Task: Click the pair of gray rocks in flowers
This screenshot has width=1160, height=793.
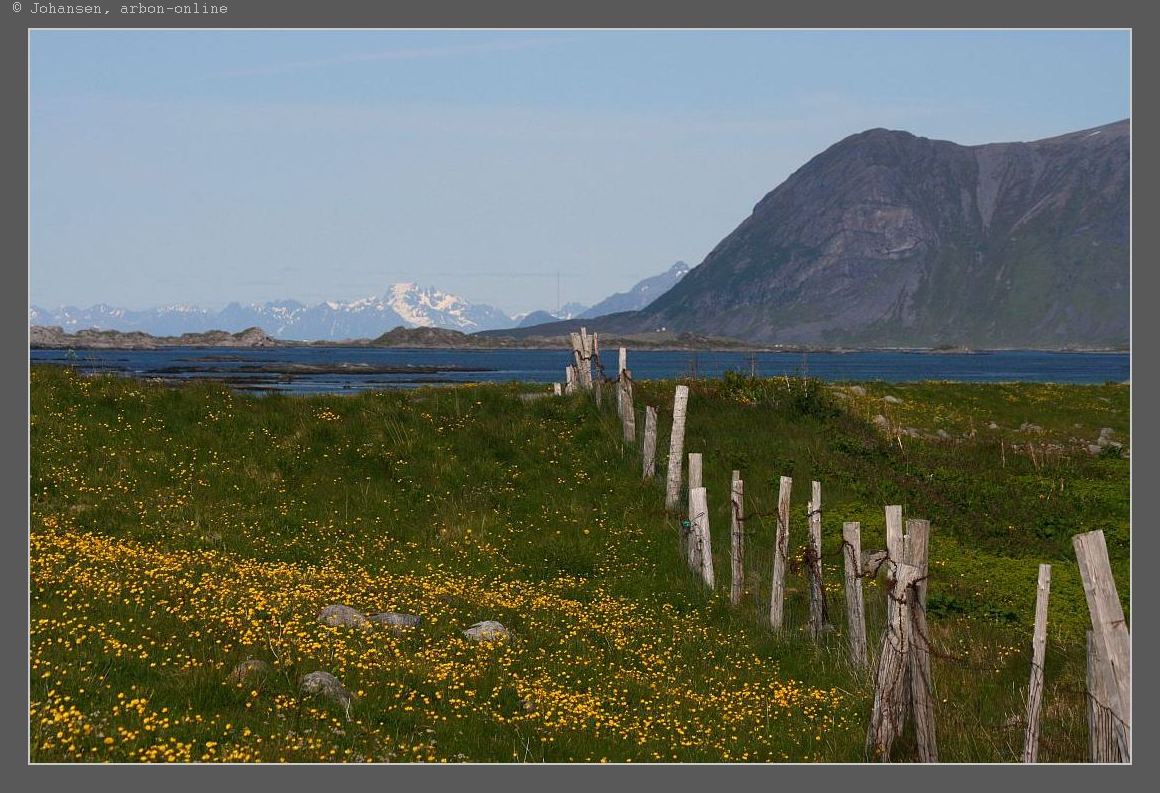Action: pyautogui.click(x=368, y=617)
